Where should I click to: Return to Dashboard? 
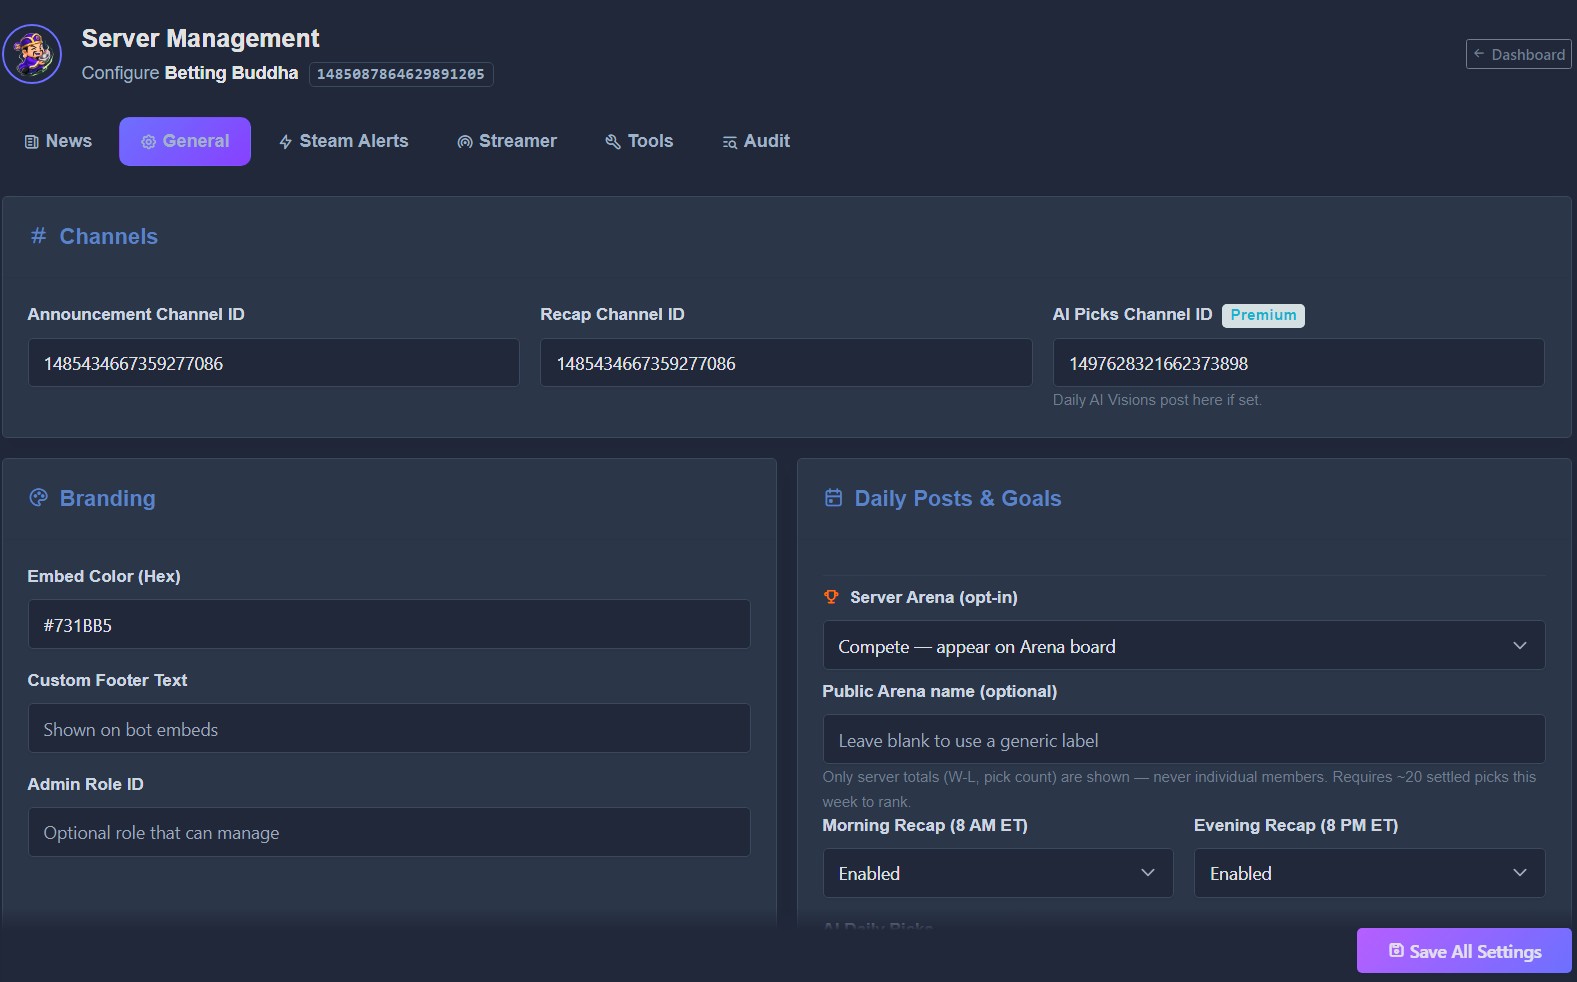(1518, 54)
